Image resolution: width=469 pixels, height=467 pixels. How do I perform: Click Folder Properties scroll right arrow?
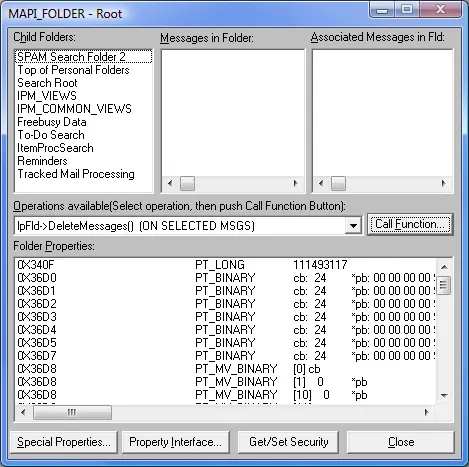(427, 413)
